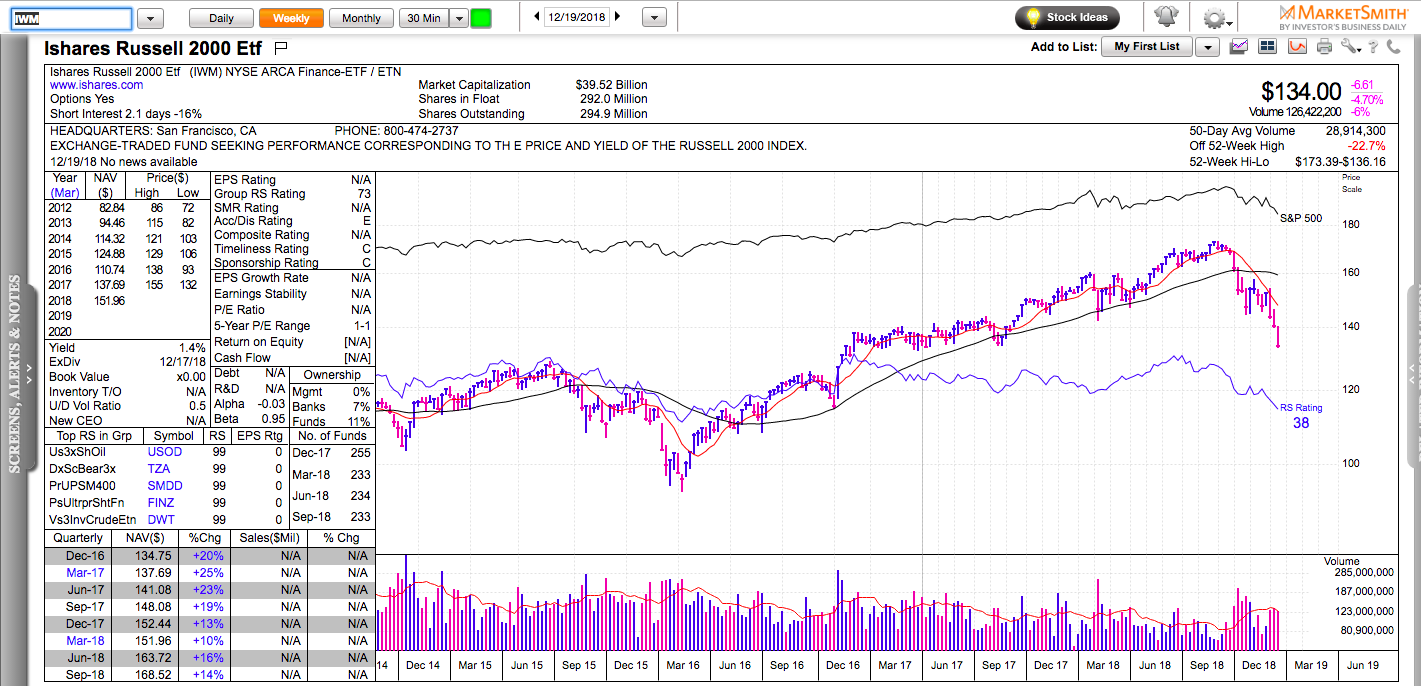
Task: Click the 12/19/2018 date field
Action: pos(576,16)
